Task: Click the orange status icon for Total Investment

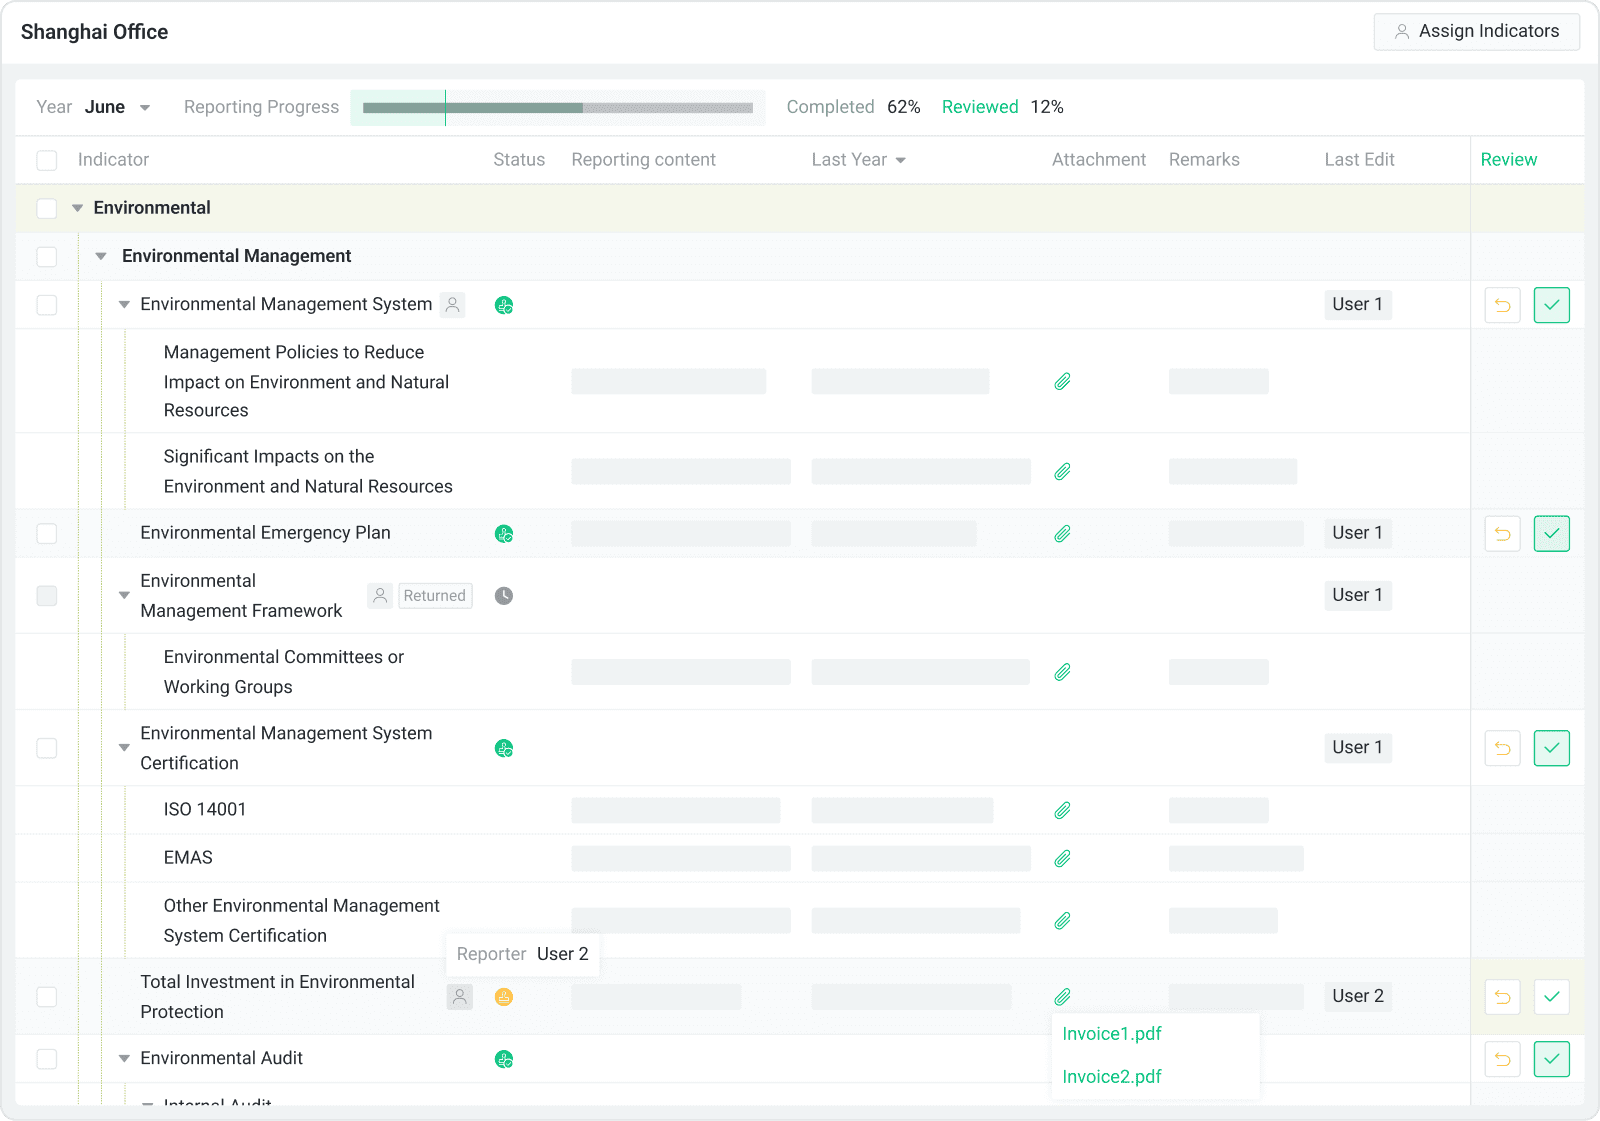Action: coord(504,997)
